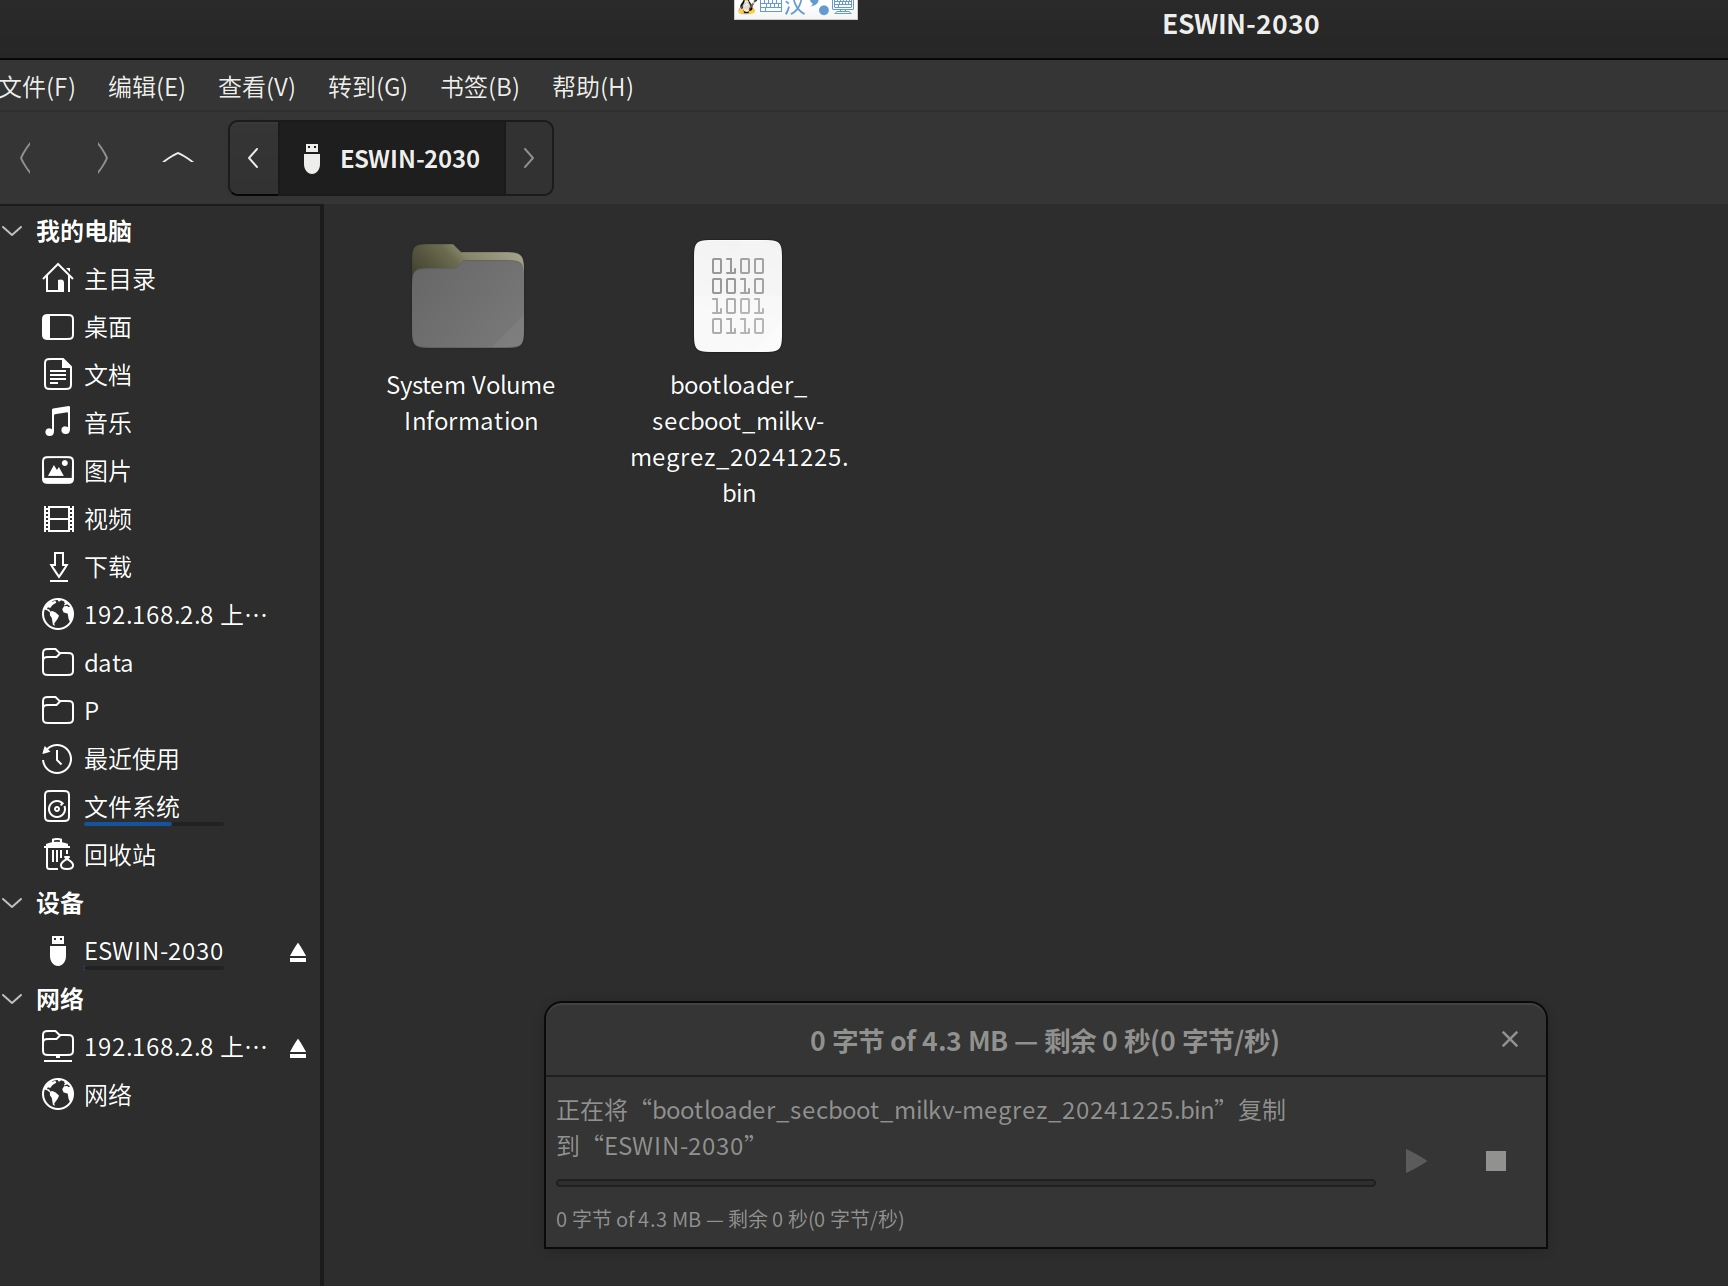Image resolution: width=1728 pixels, height=1286 pixels.
Task: Select ESWIN-2030 device in sidebar
Action: [x=153, y=951]
